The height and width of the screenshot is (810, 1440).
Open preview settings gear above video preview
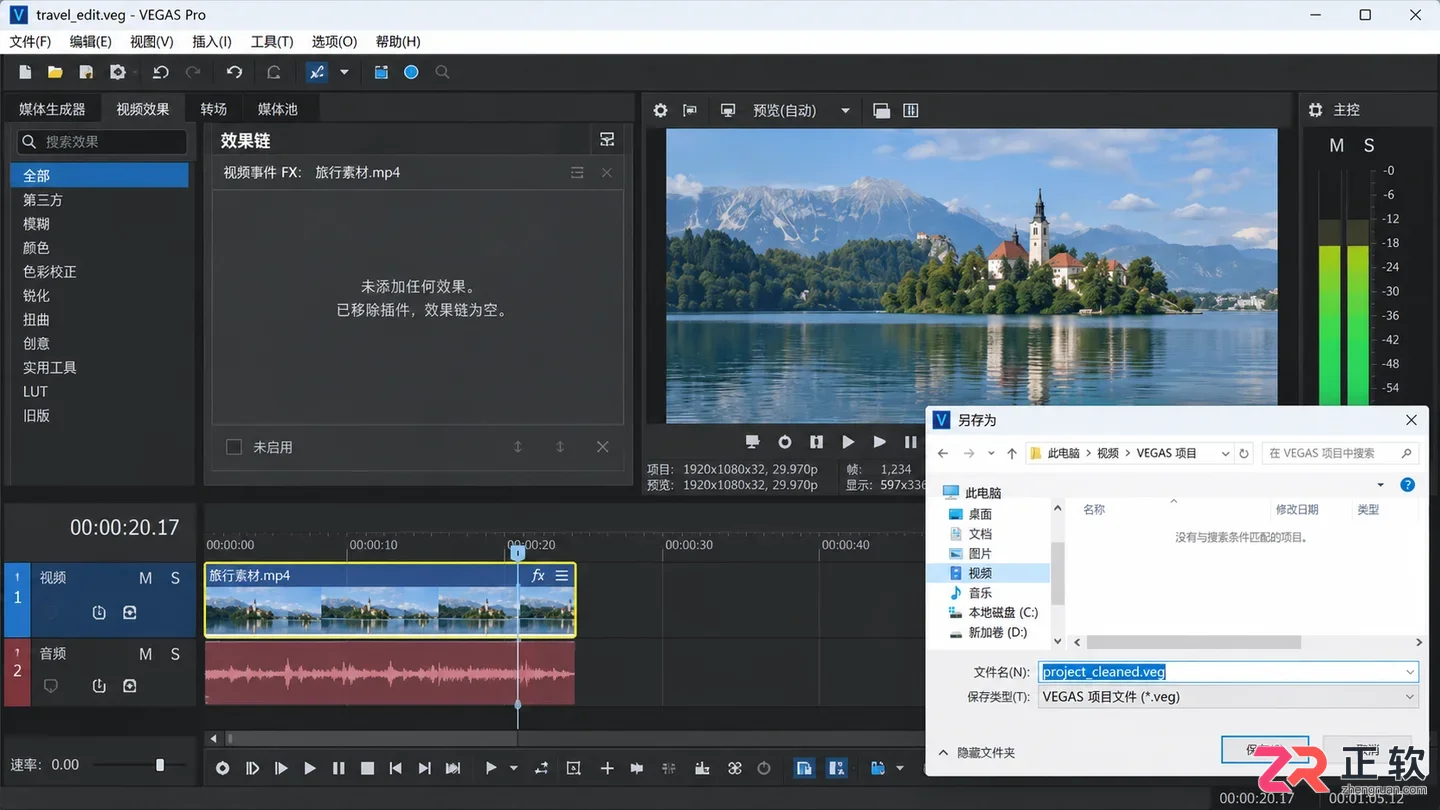click(660, 110)
